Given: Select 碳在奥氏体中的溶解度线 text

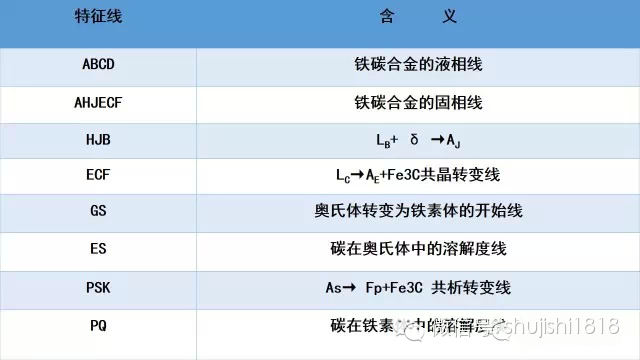Looking at the screenshot, I should click(x=418, y=249).
